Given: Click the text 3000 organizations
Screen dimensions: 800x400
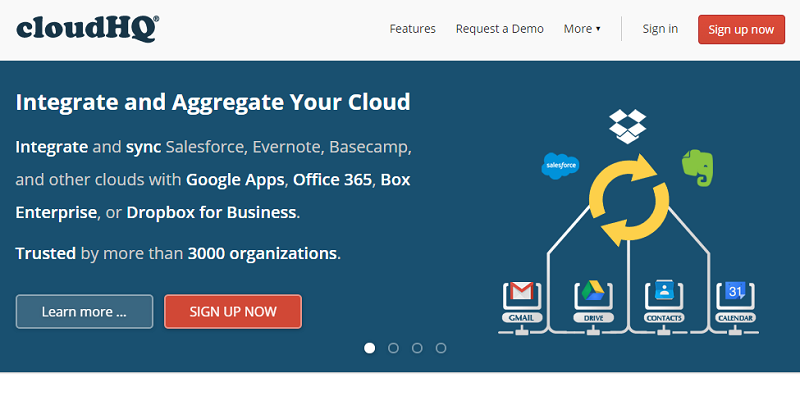Looking at the screenshot, I should coord(262,253).
